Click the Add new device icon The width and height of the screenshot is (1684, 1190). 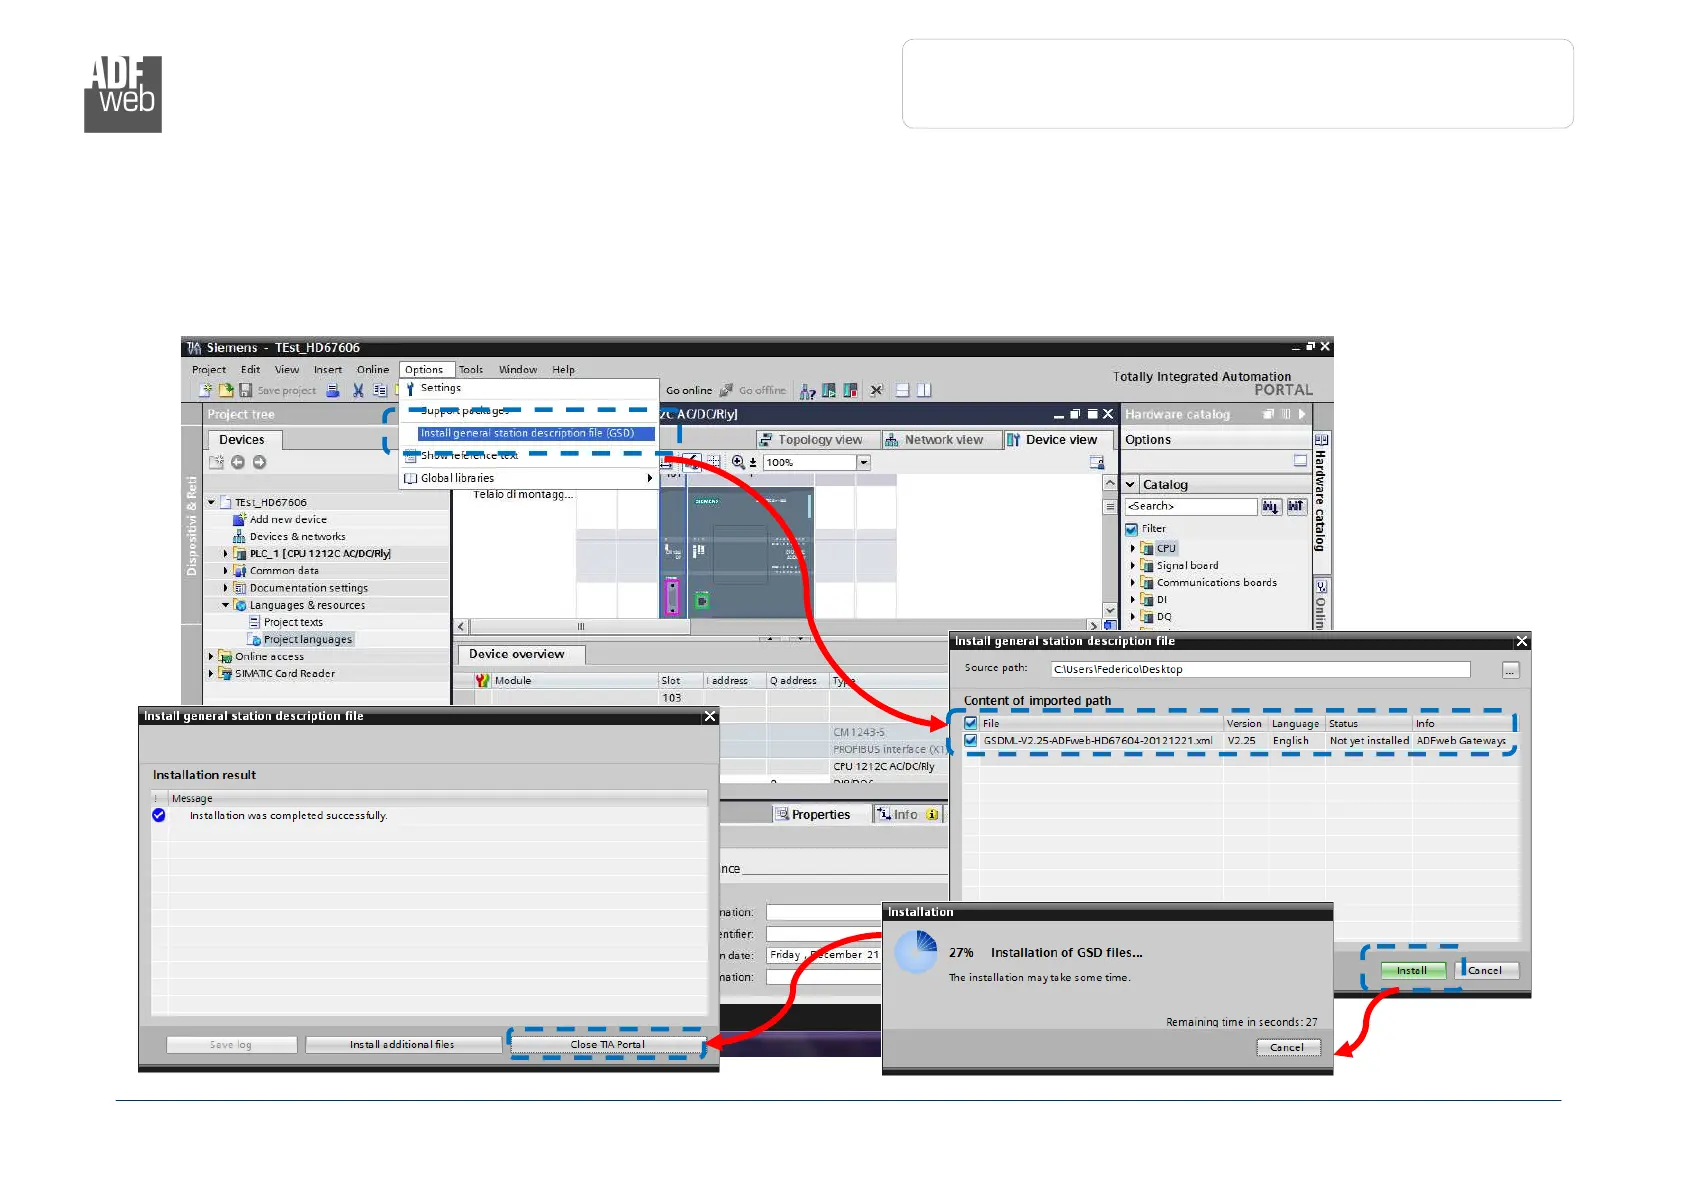(239, 520)
